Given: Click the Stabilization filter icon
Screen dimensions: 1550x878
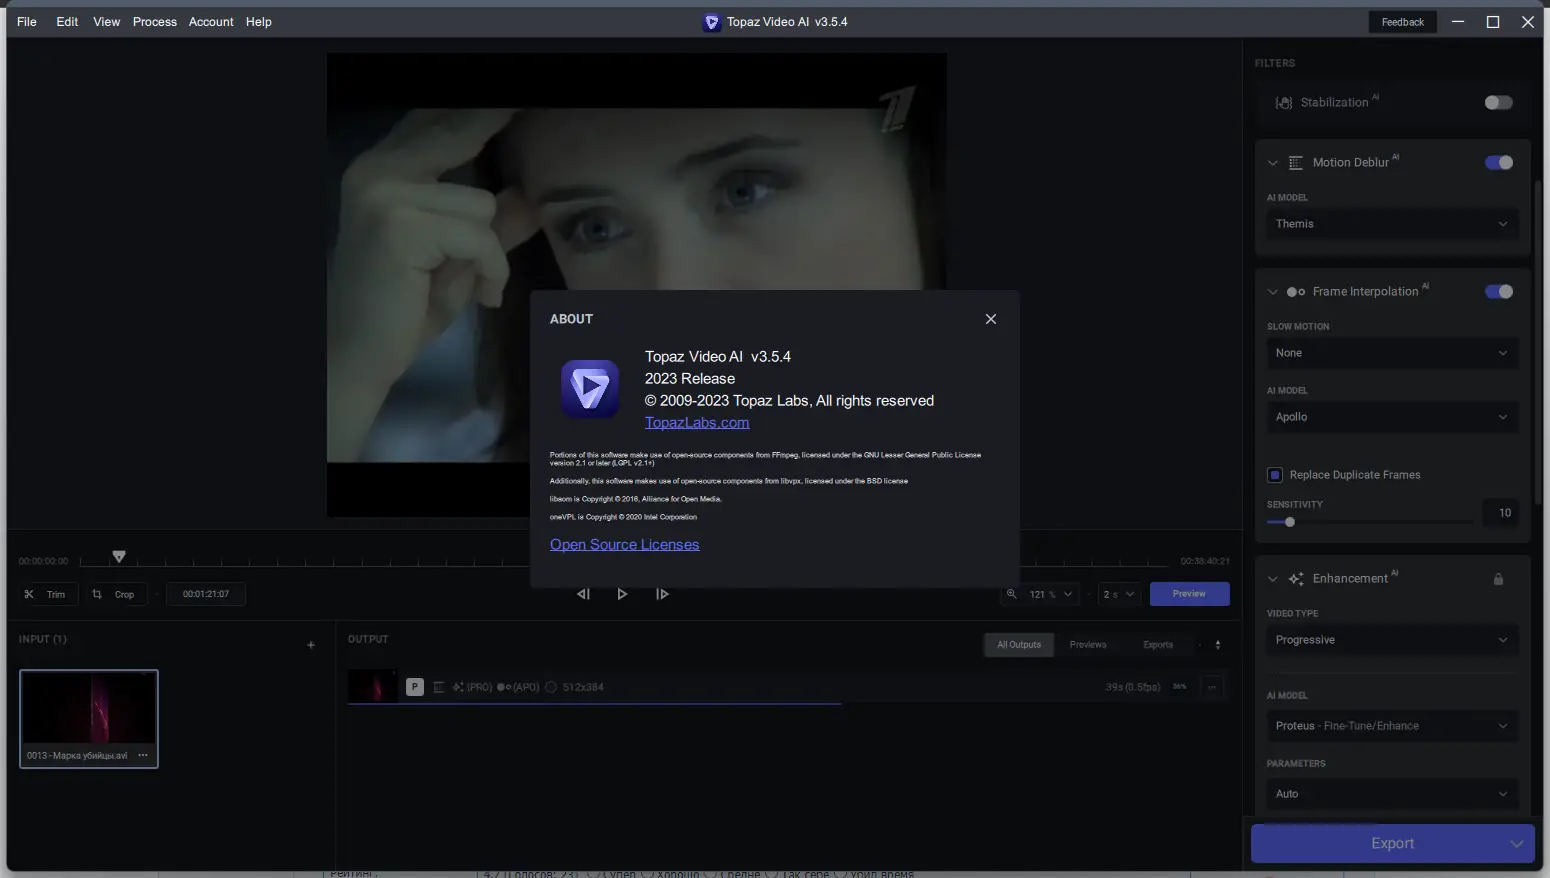Looking at the screenshot, I should [x=1284, y=103].
